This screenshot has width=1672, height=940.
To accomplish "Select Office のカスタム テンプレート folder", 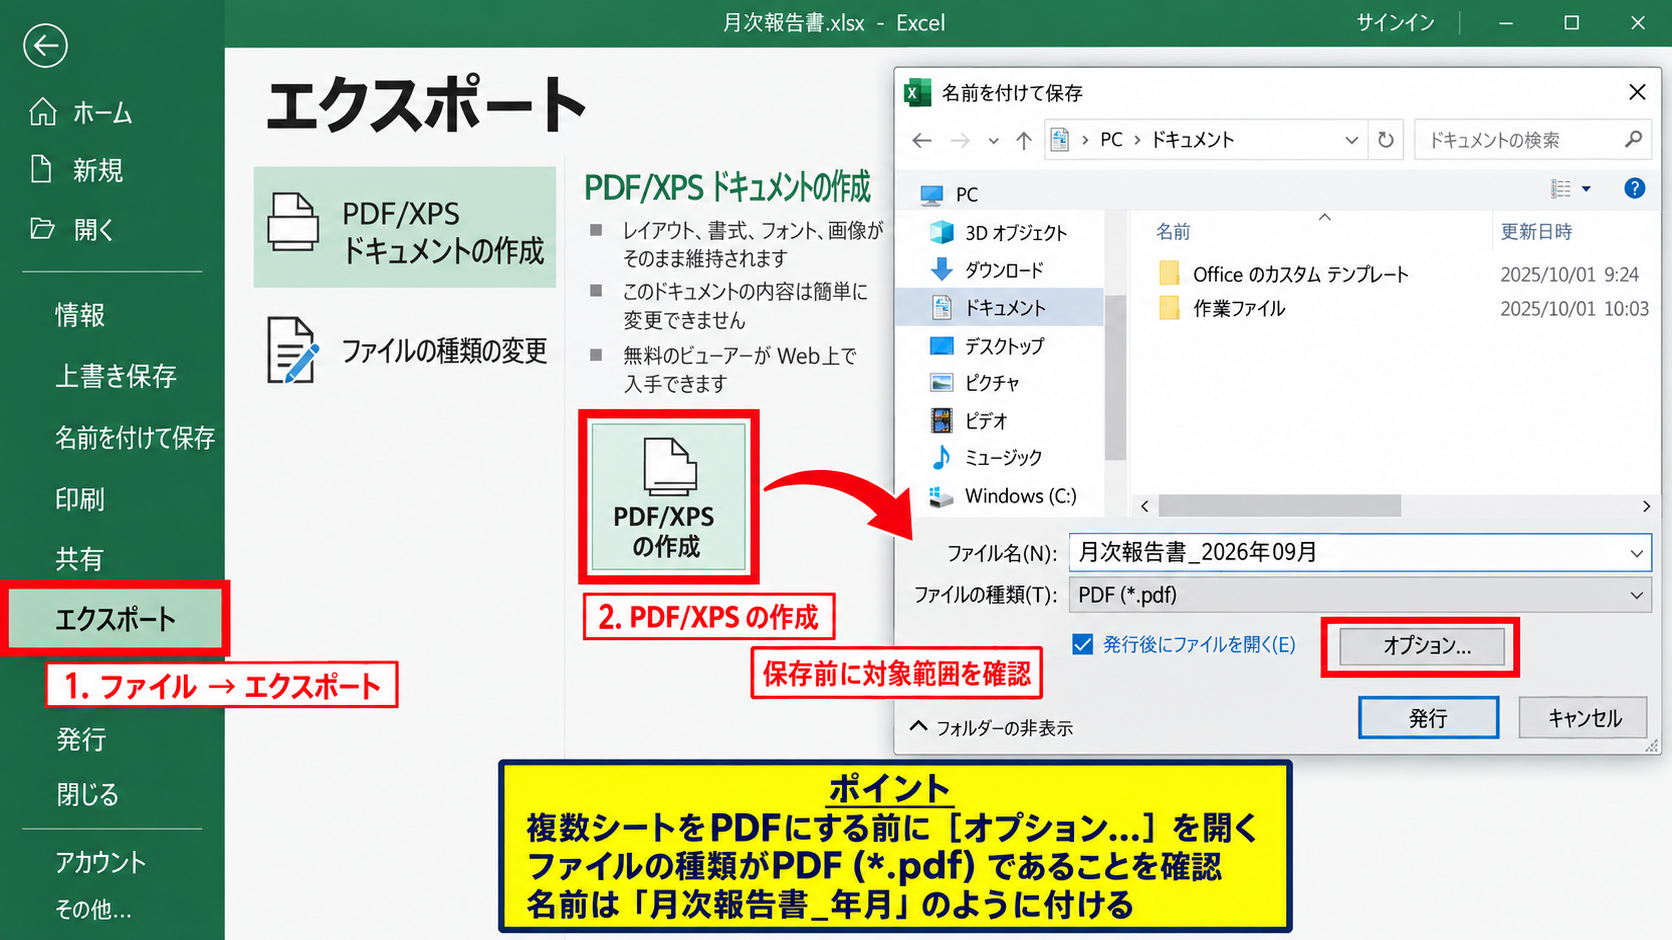I will coord(1284,274).
